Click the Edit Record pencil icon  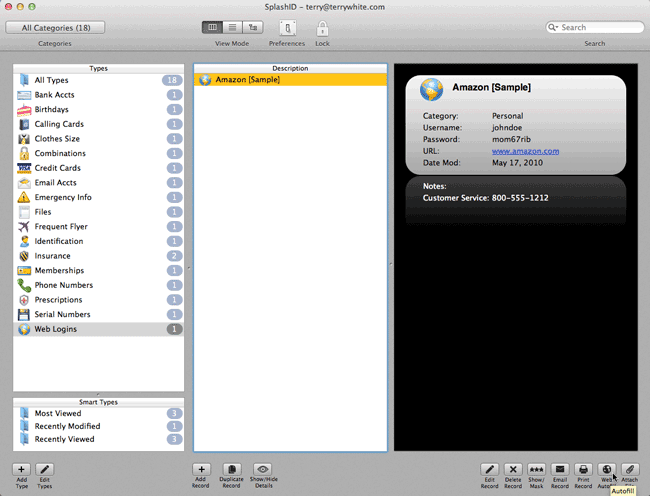coord(490,469)
